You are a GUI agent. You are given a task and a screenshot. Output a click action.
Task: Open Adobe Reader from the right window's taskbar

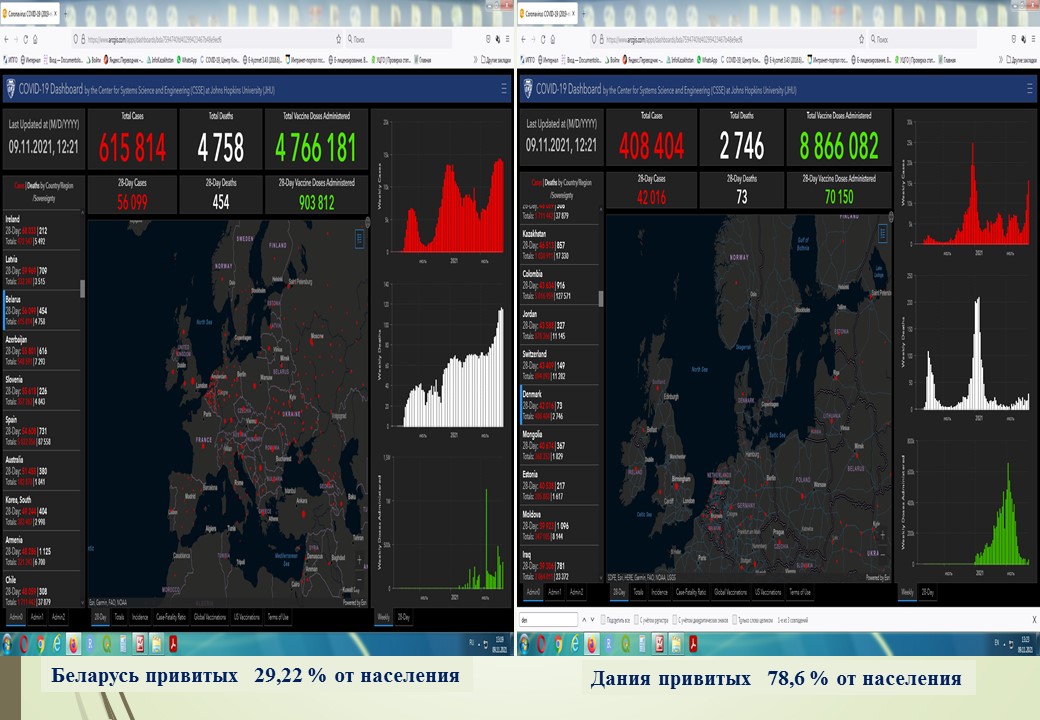pyautogui.click(x=692, y=643)
